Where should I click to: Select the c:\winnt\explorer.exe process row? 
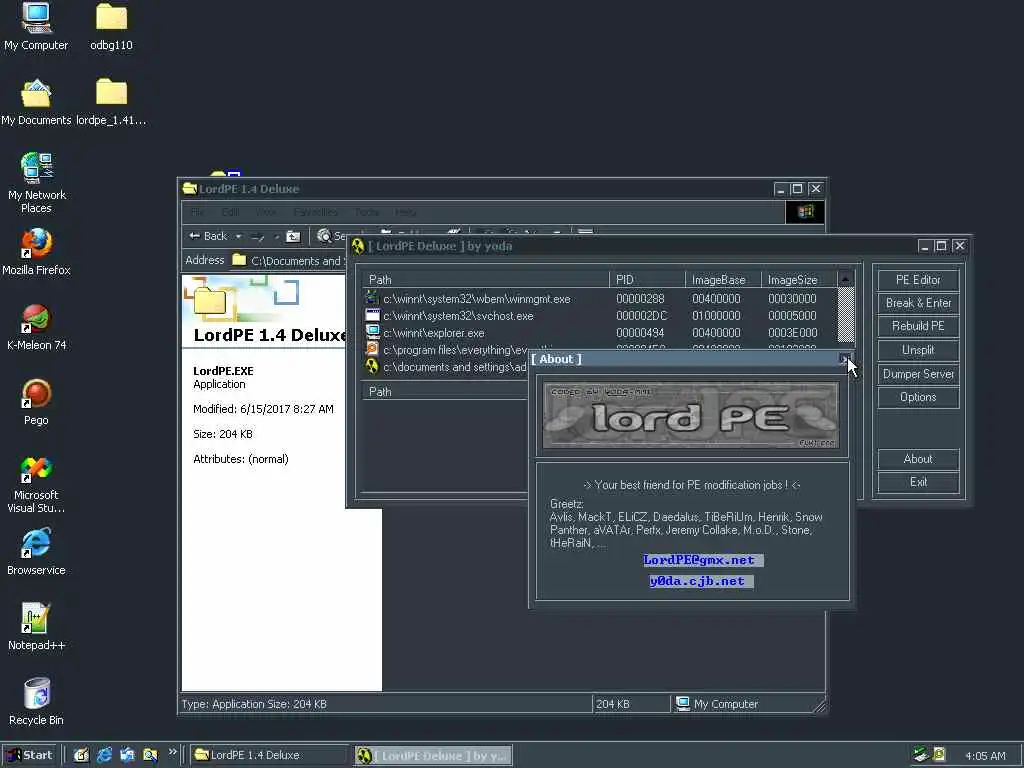pos(600,332)
